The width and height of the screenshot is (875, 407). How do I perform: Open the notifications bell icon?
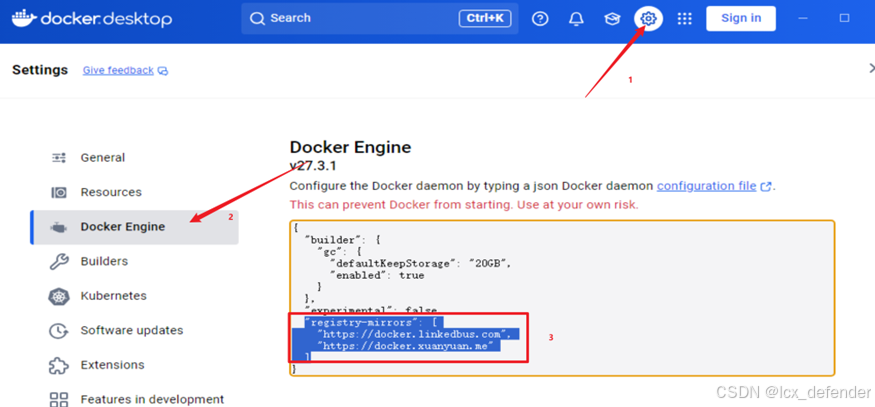pos(576,19)
